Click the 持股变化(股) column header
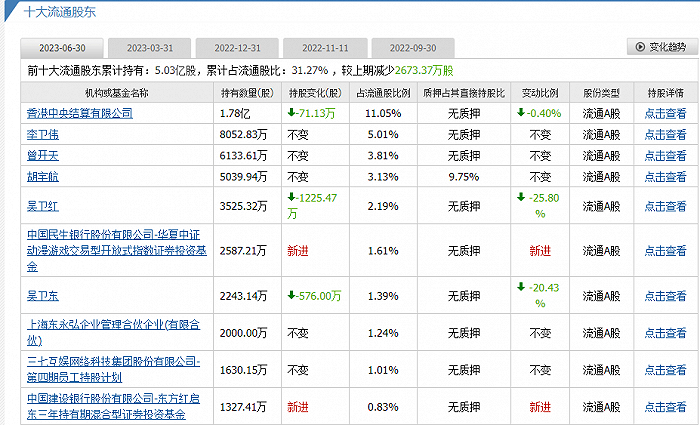 click(315, 93)
